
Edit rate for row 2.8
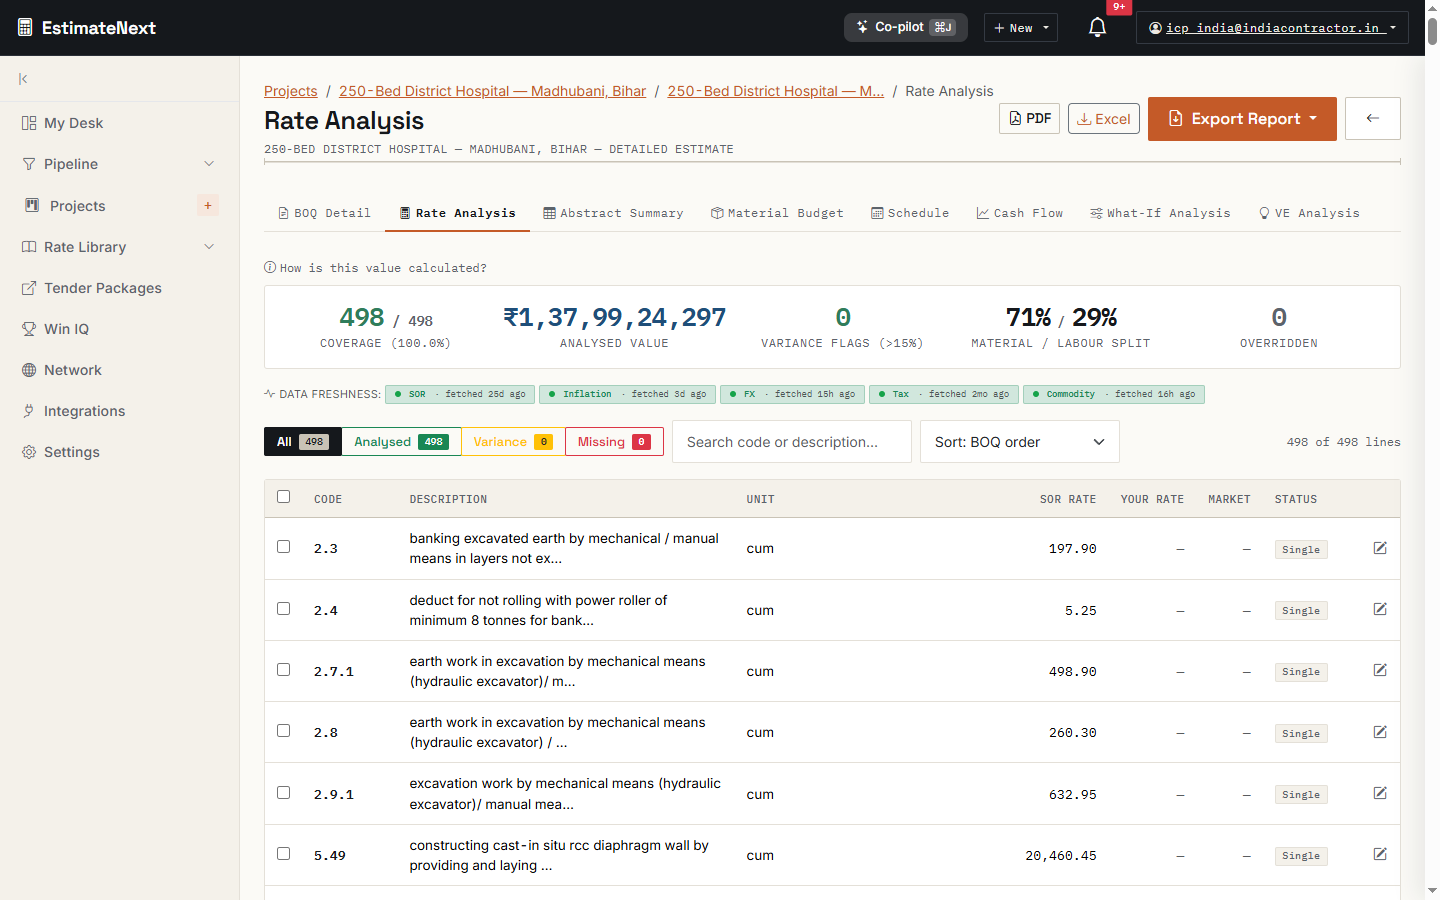click(x=1380, y=732)
